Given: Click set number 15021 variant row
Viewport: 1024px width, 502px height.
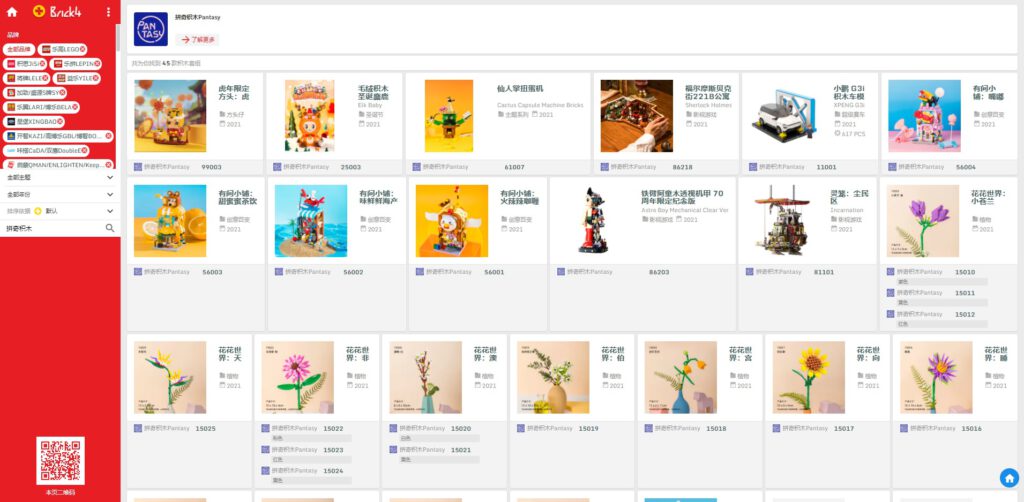Looking at the screenshot, I should coord(434,450).
